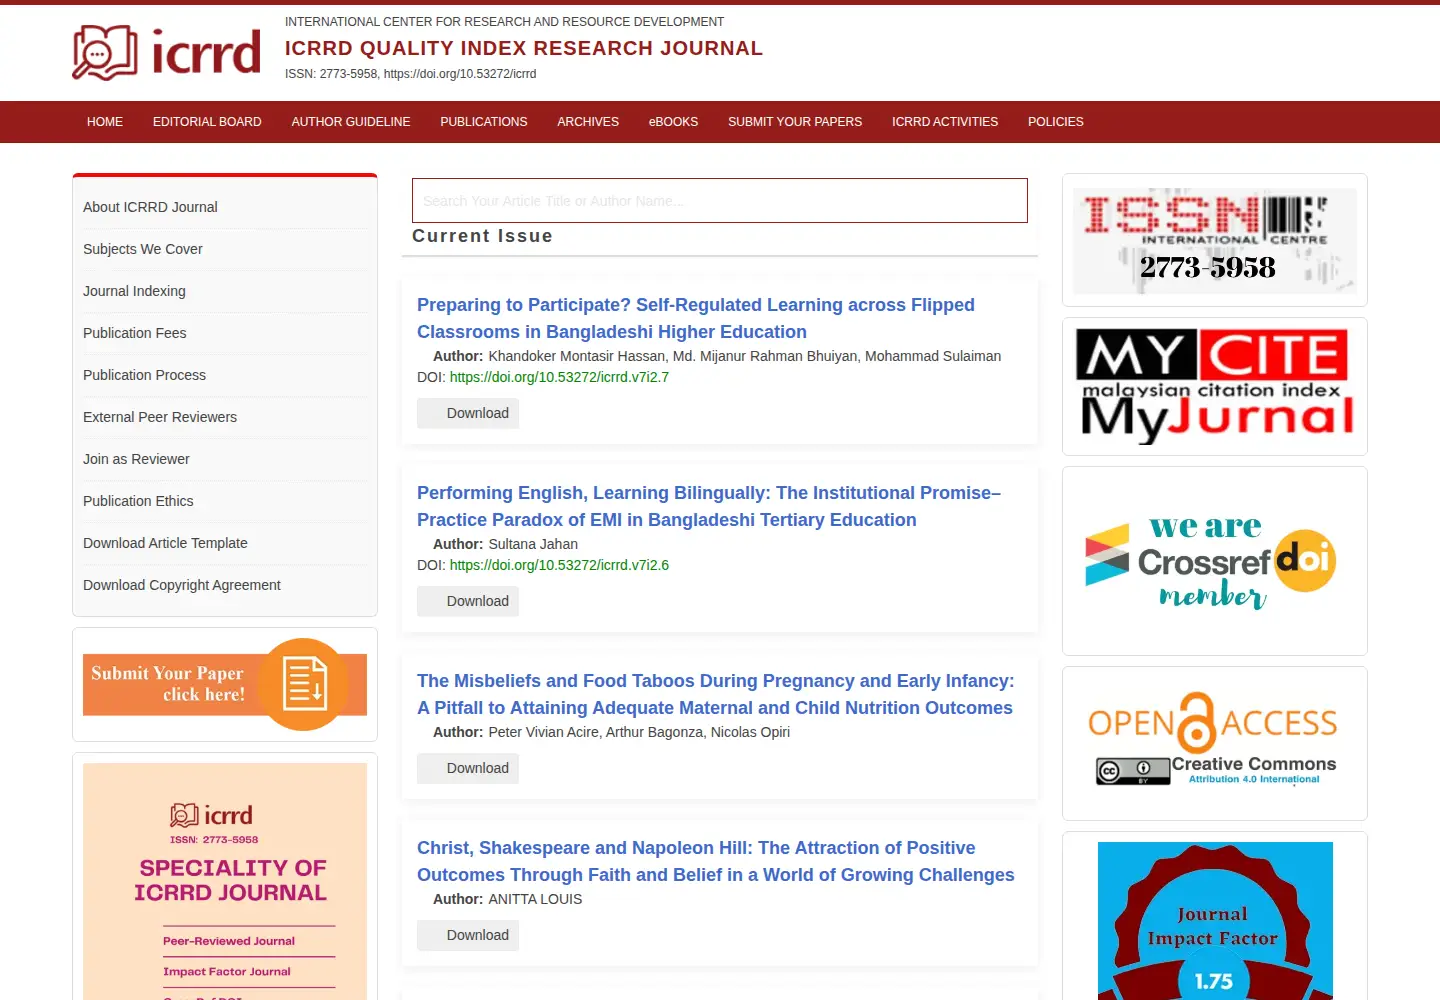The height and width of the screenshot is (1000, 1440).
Task: Open the Christ, Shakespeare and Napoleon Hill article
Action: tap(715, 861)
